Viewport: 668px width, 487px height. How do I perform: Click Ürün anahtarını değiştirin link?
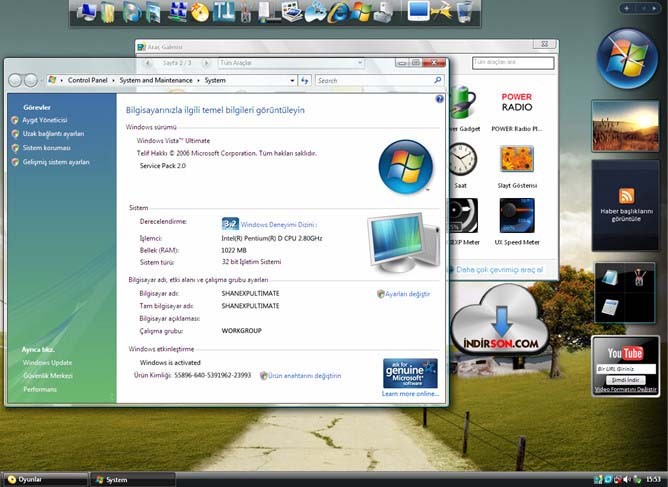tap(304, 376)
